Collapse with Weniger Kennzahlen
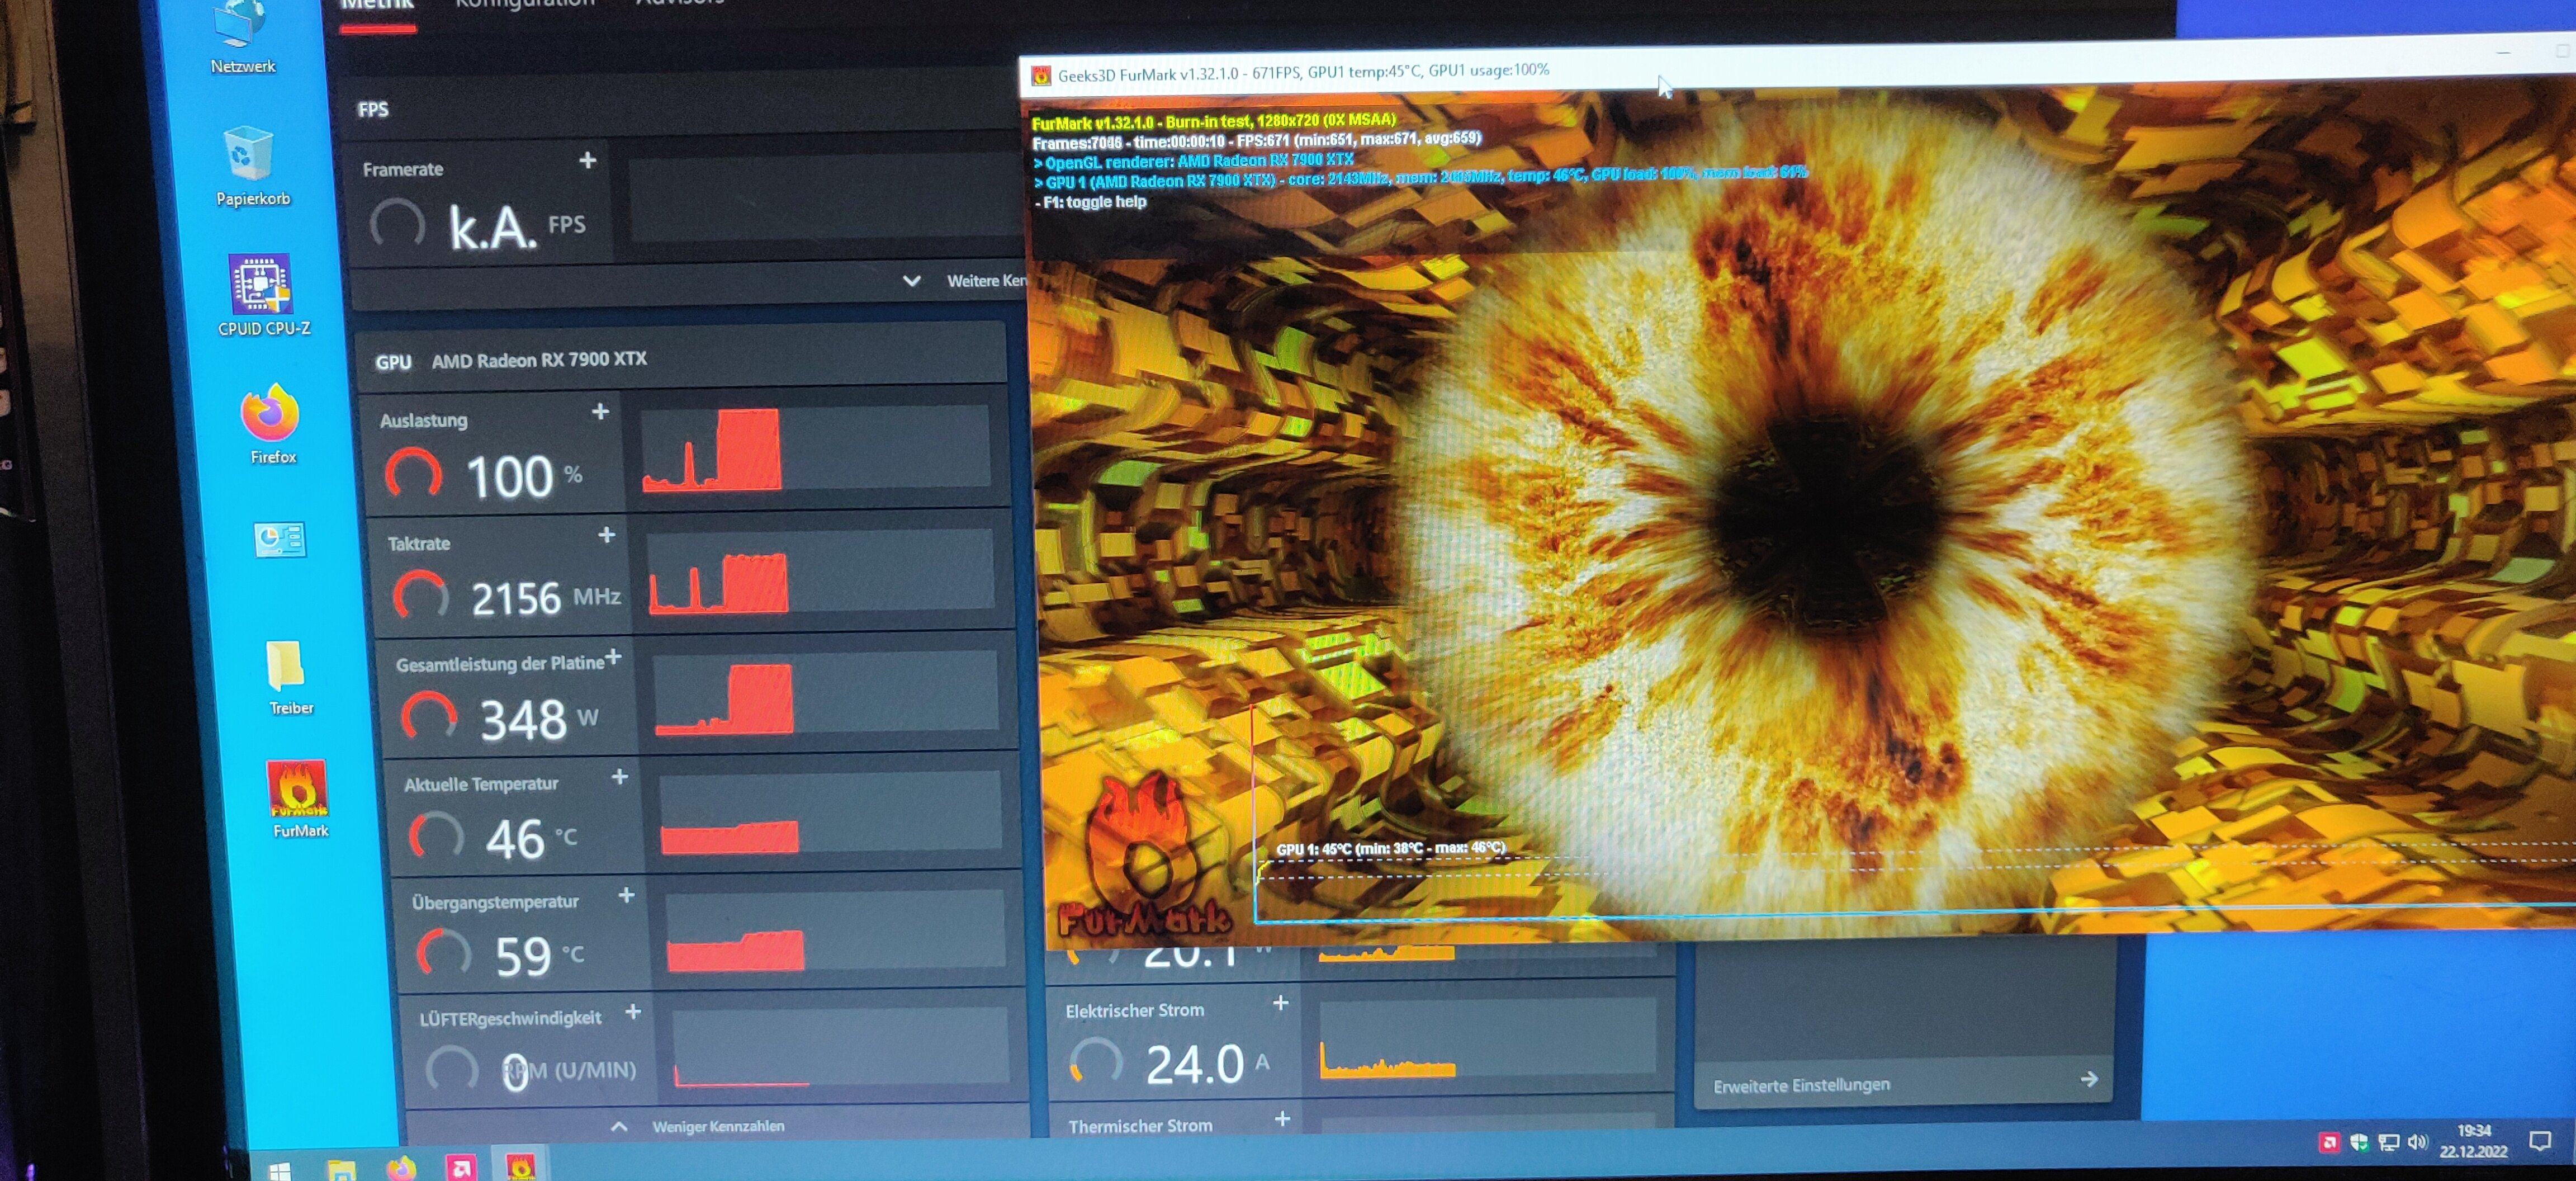The width and height of the screenshot is (2576, 1181). tap(698, 1126)
